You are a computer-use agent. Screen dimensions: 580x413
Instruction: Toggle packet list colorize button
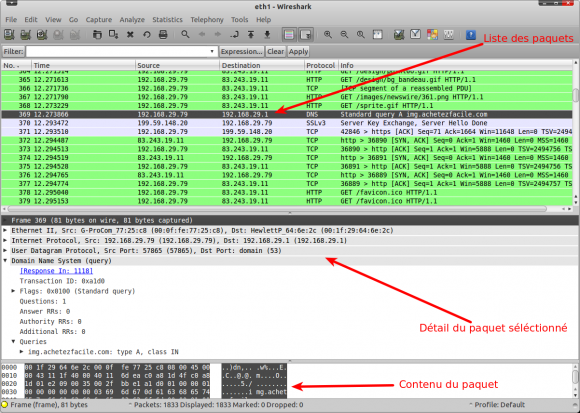click(x=289, y=35)
